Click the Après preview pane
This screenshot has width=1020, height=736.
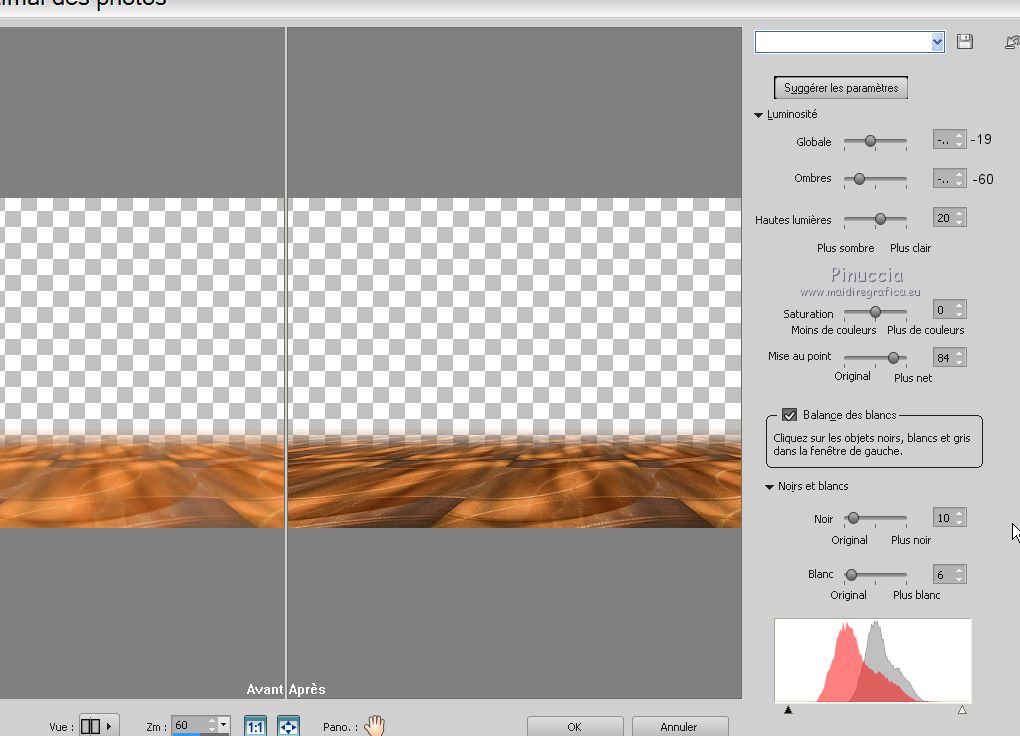(515, 362)
